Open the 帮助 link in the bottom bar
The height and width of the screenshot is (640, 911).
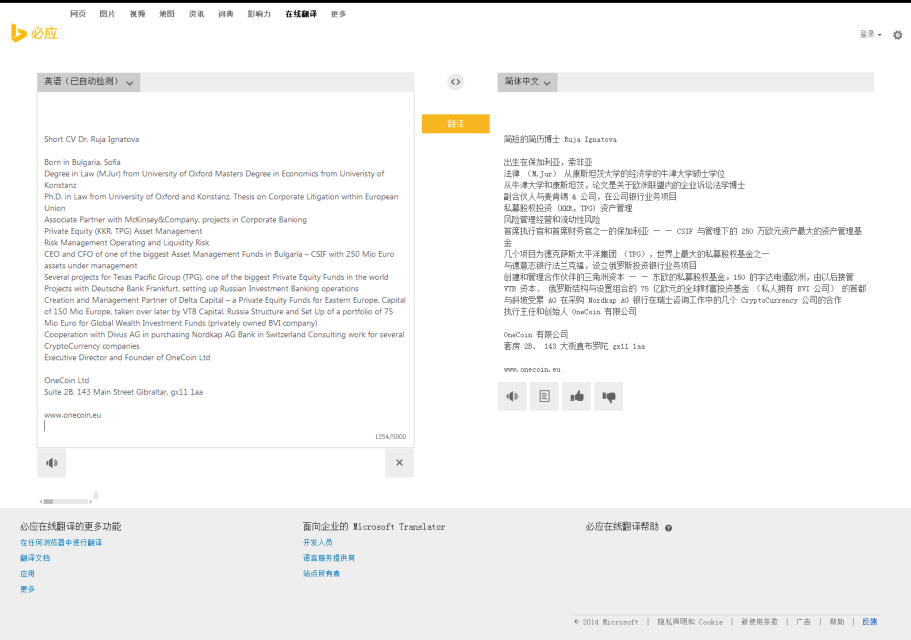pyautogui.click(x=837, y=622)
